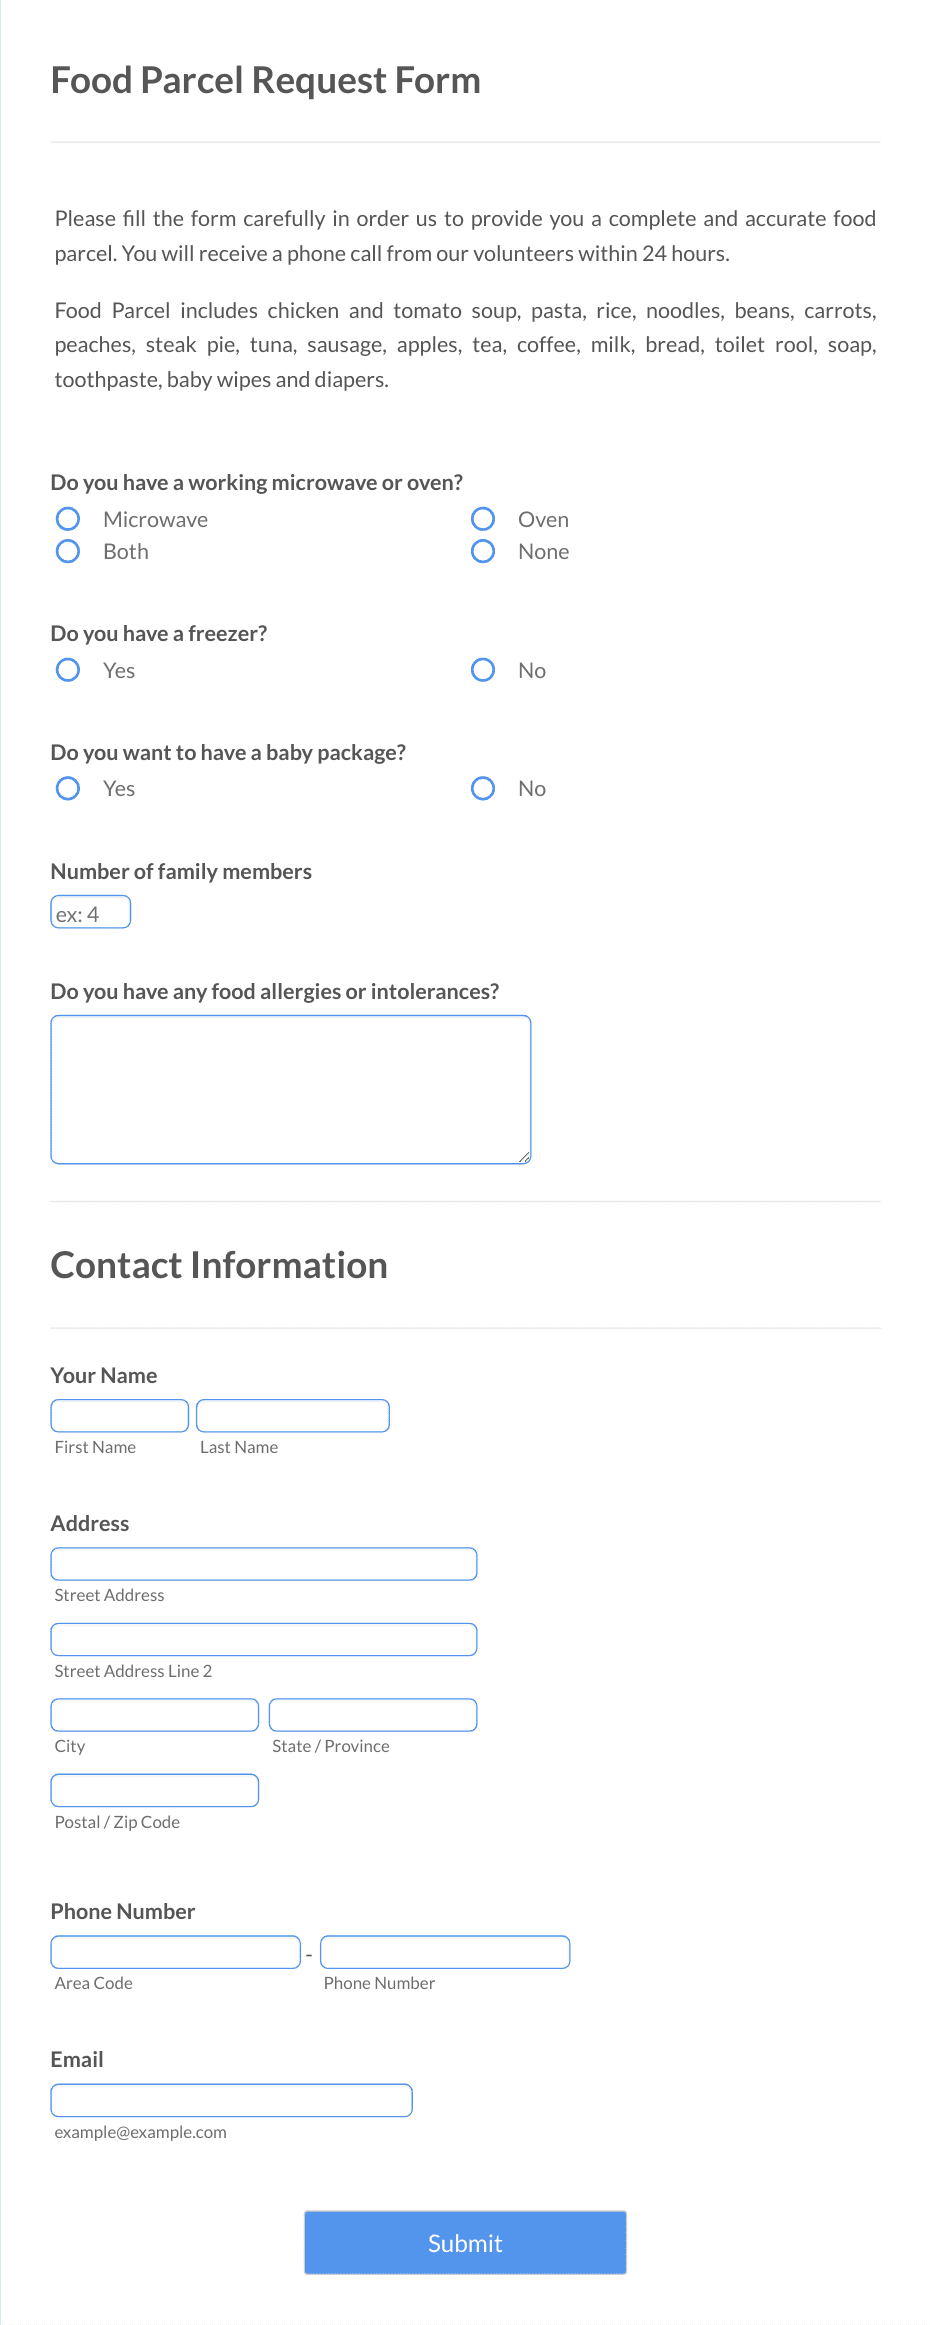Click the Postal / Zip Code field

154,1789
